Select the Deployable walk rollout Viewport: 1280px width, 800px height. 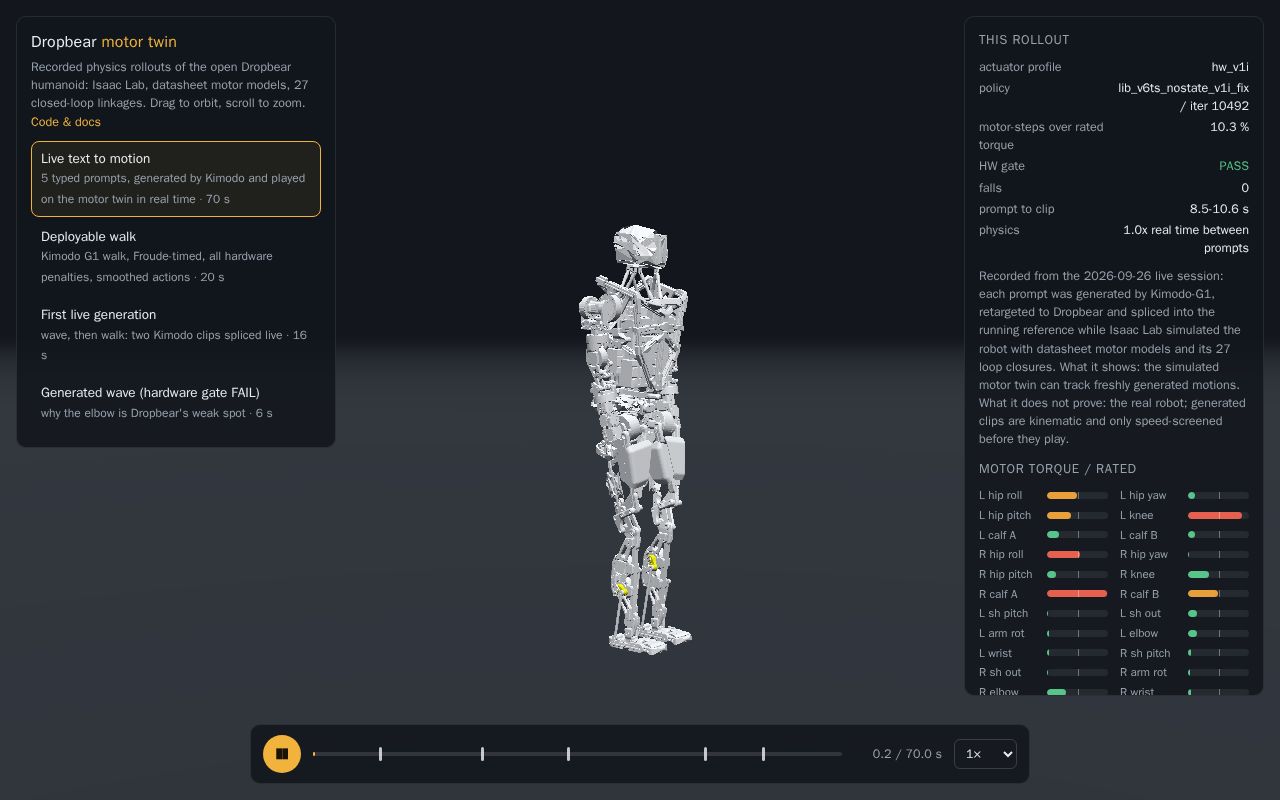point(176,257)
